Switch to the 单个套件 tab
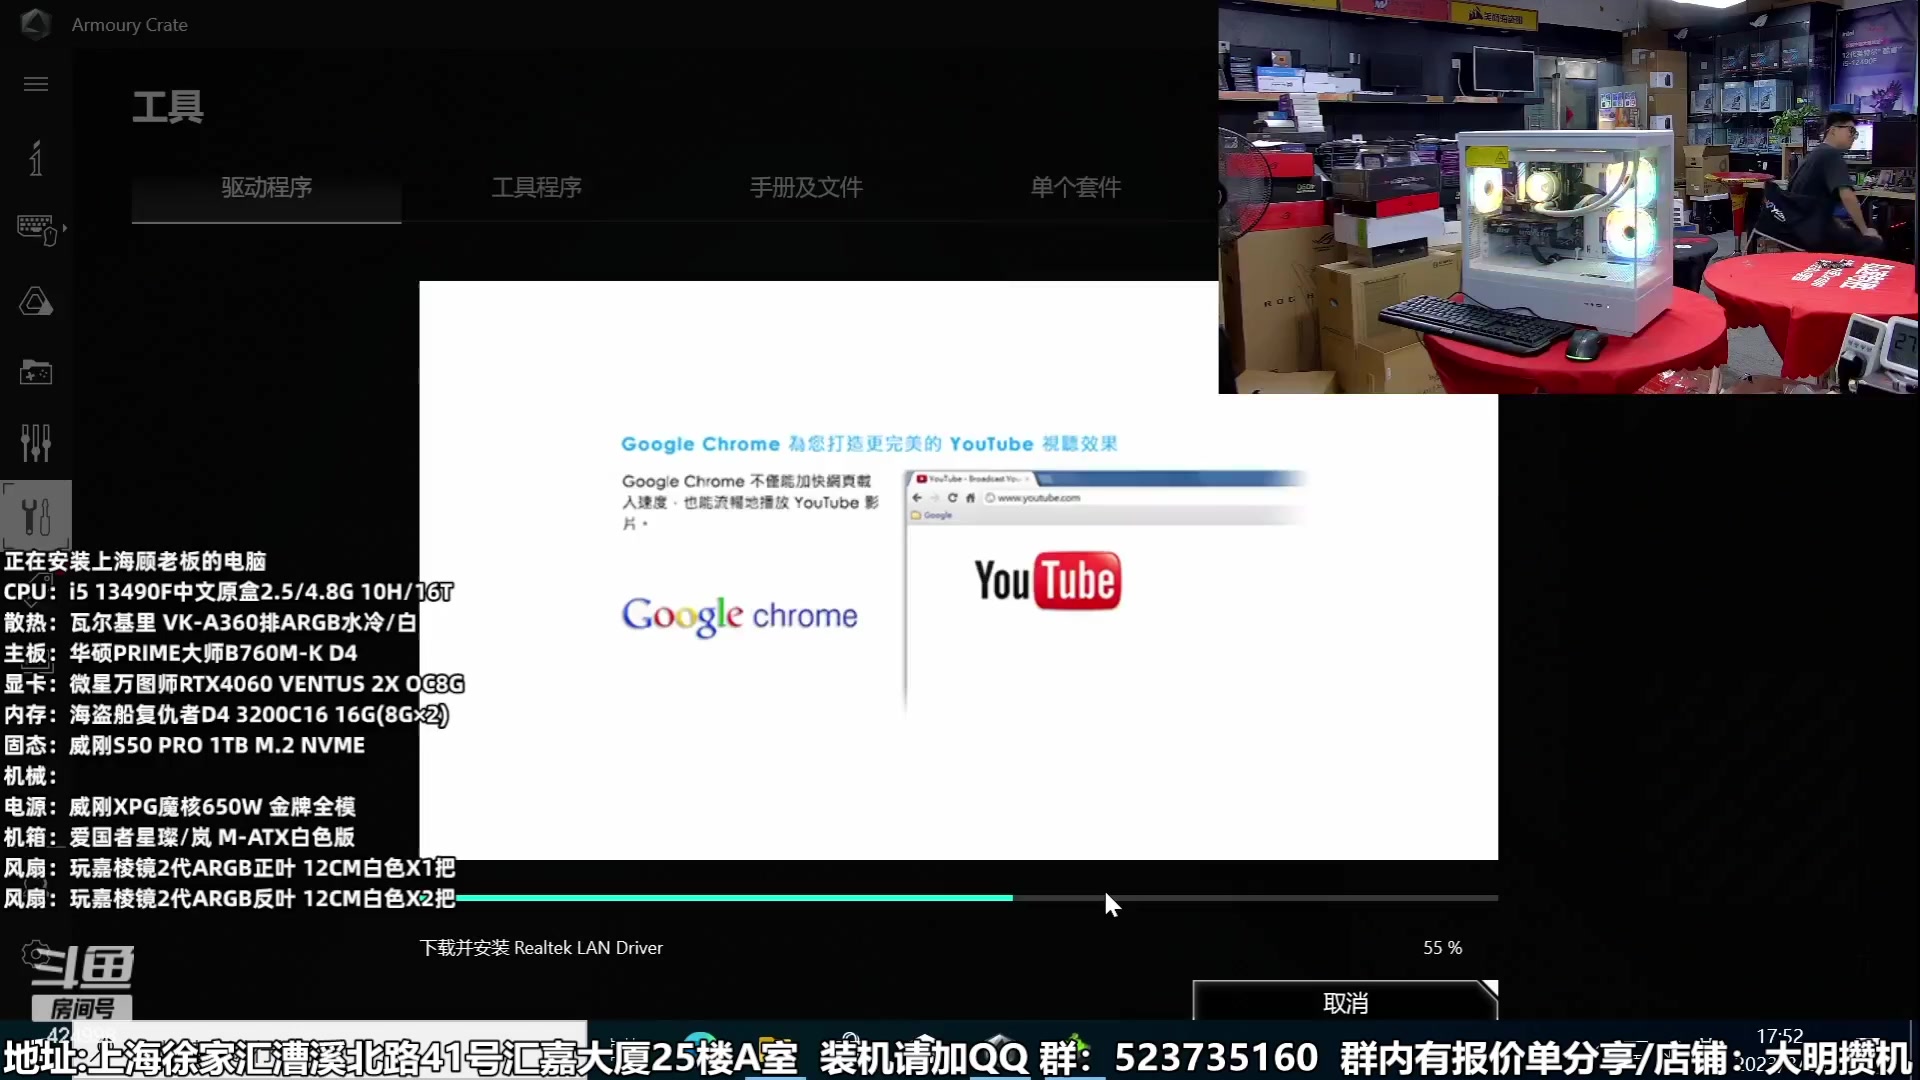The height and width of the screenshot is (1080, 1920). (x=1076, y=187)
